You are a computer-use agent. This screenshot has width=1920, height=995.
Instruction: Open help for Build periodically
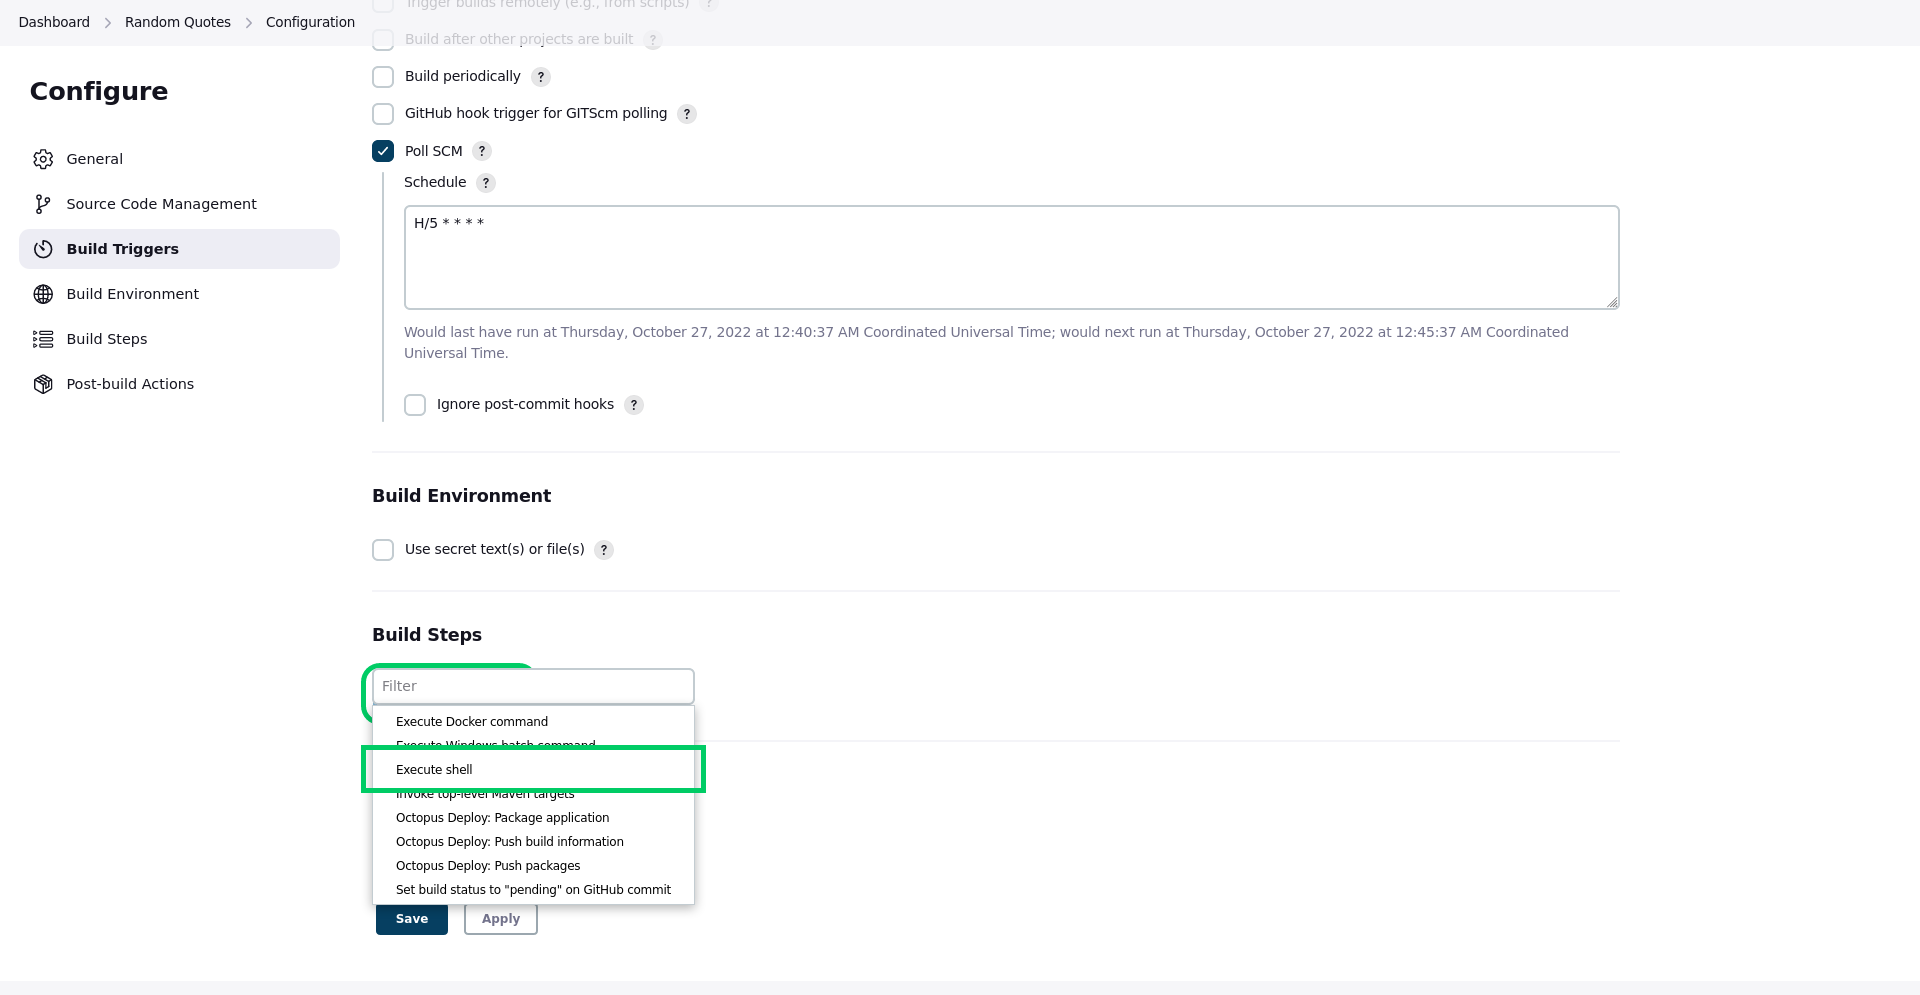click(541, 77)
